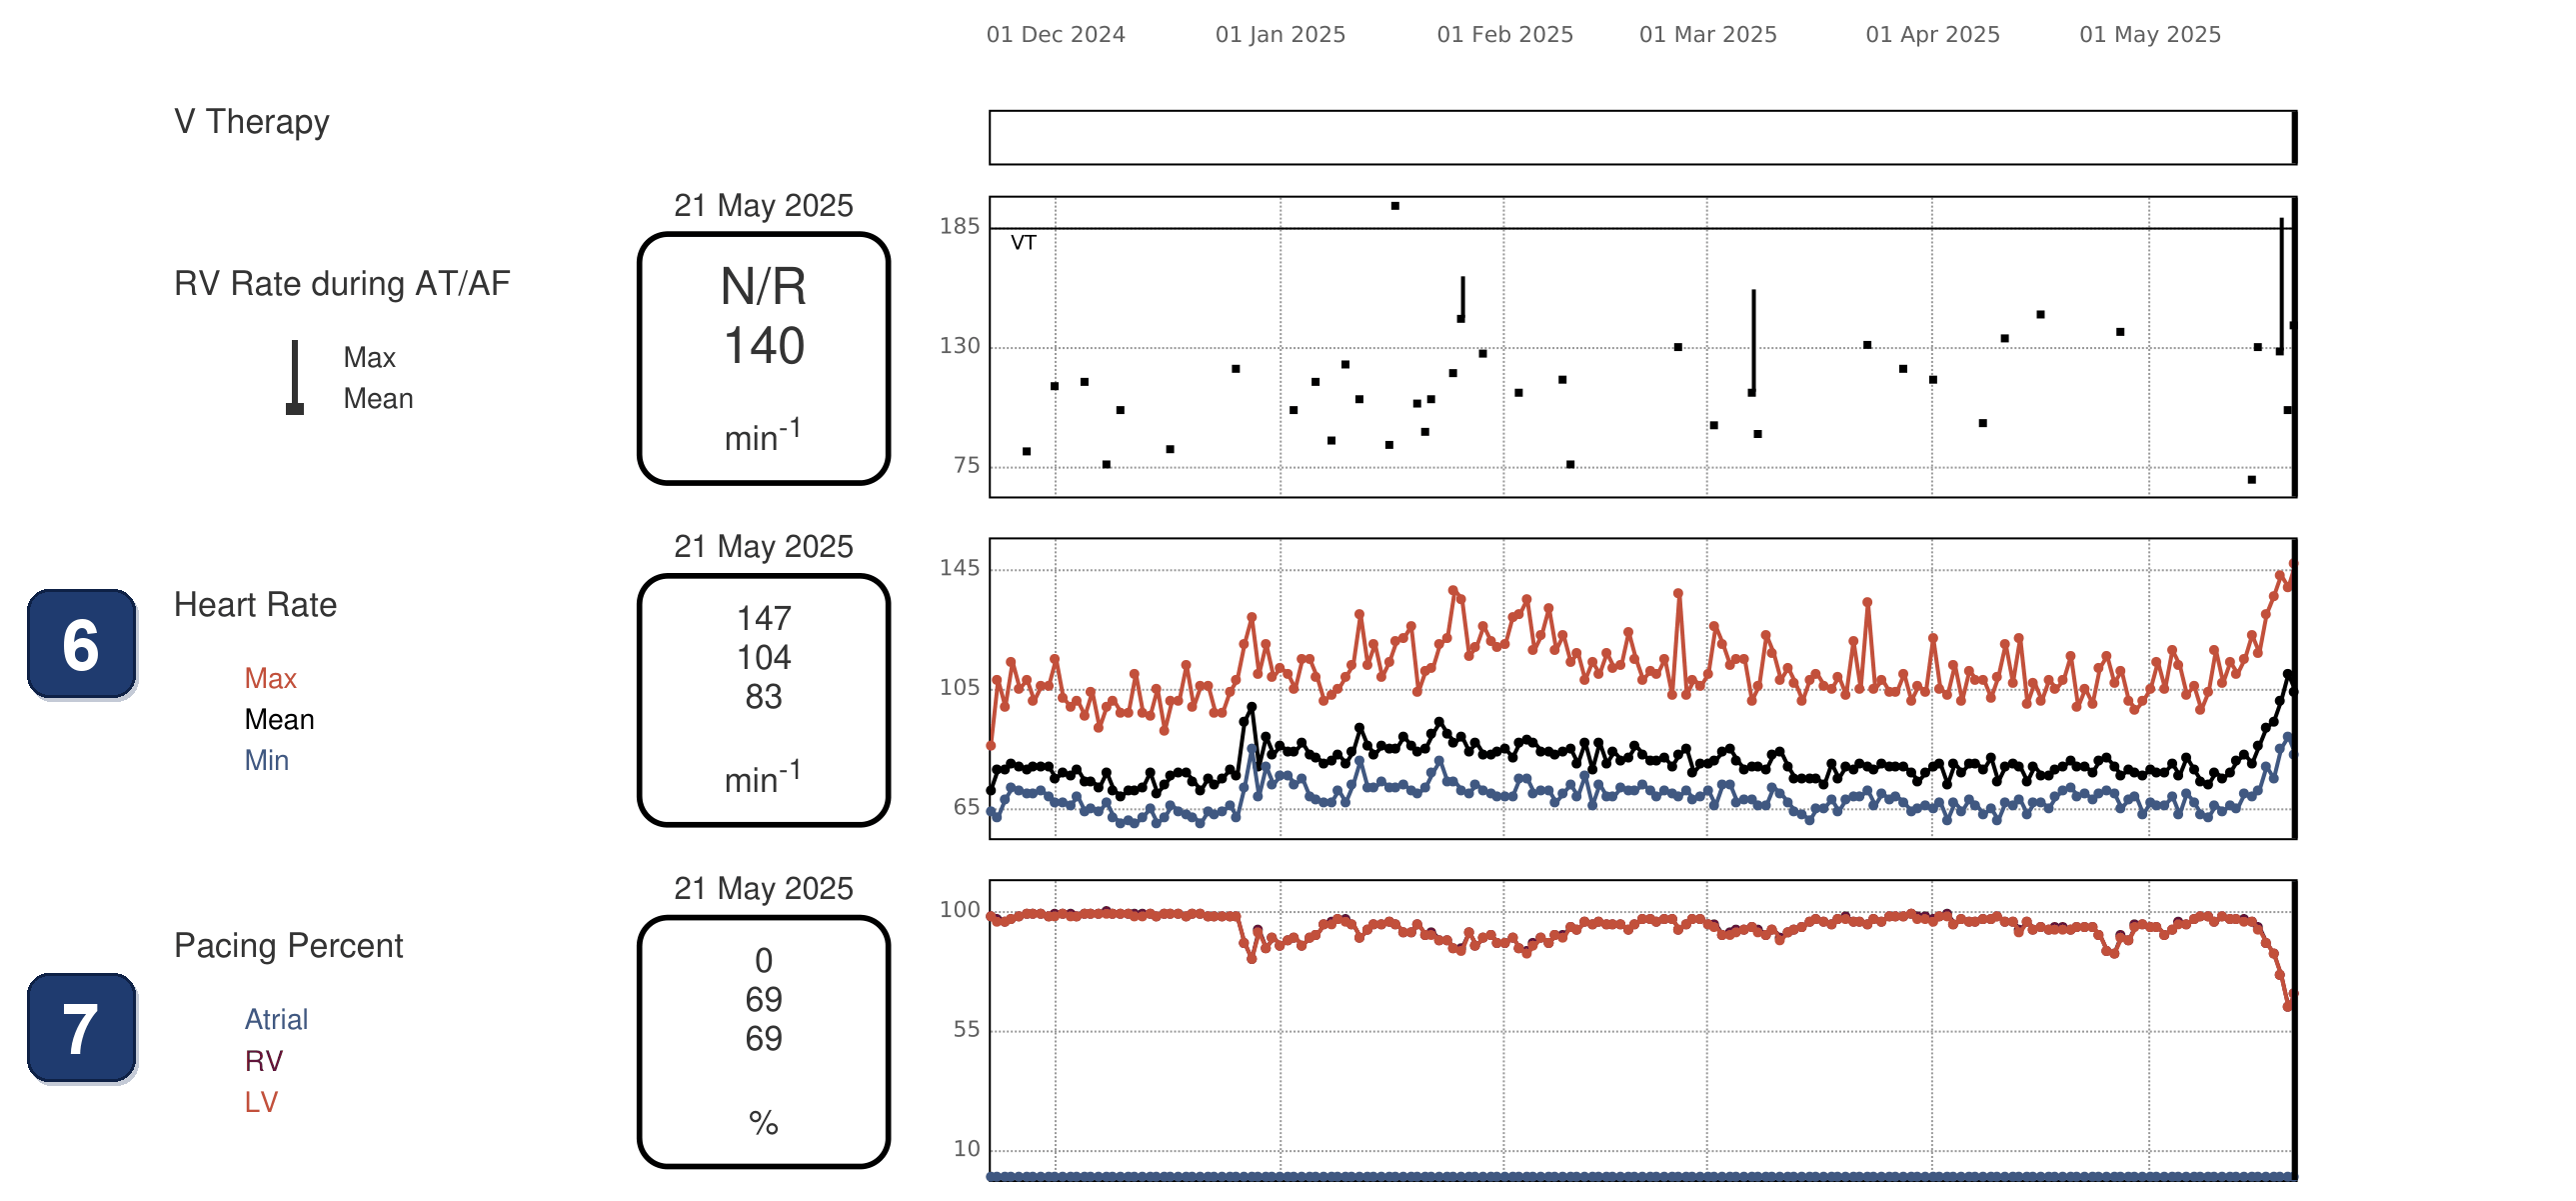This screenshot has height=1201, width=2576.
Task: Click the 105 axis value on heart rate chart
Action: click(x=959, y=687)
